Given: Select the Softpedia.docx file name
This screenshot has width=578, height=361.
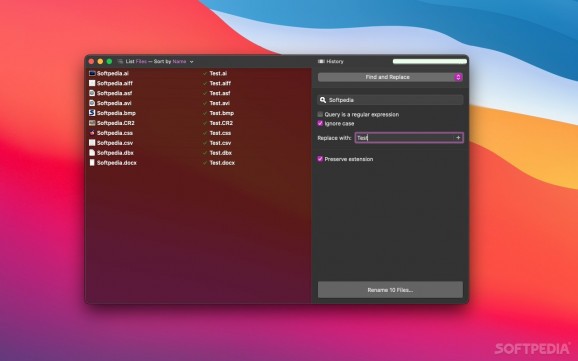Looking at the screenshot, I should (116, 163).
